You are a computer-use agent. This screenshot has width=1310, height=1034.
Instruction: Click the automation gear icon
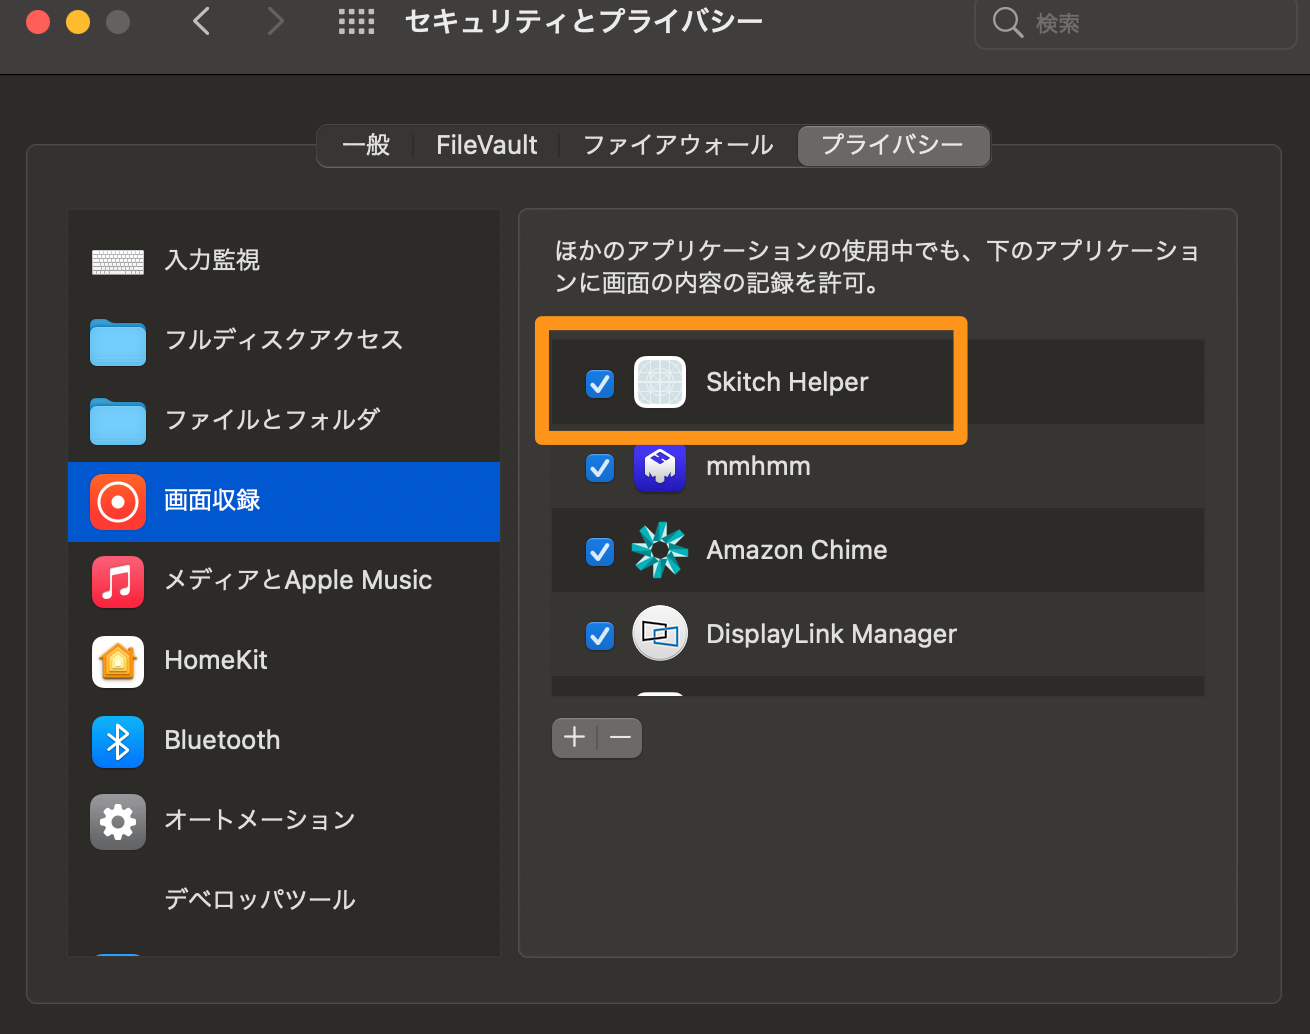[x=118, y=821]
